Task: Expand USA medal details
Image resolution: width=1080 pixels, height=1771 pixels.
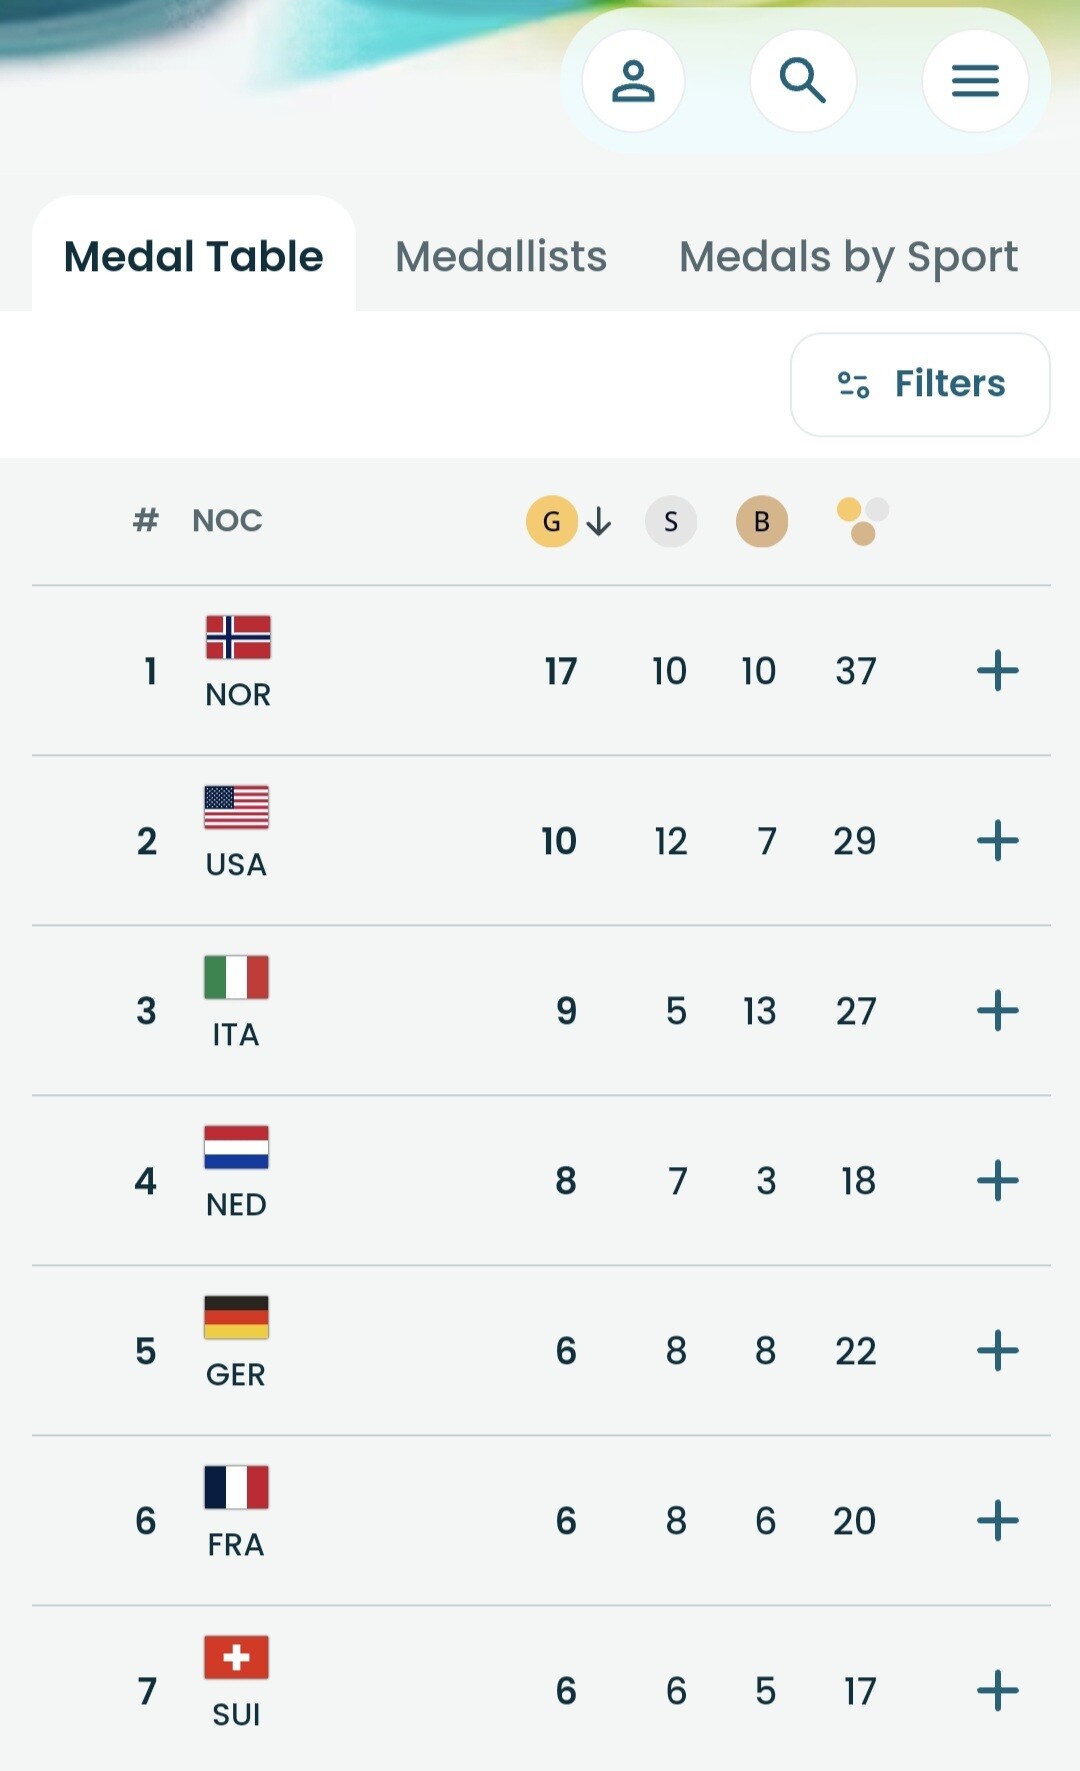Action: pos(997,841)
